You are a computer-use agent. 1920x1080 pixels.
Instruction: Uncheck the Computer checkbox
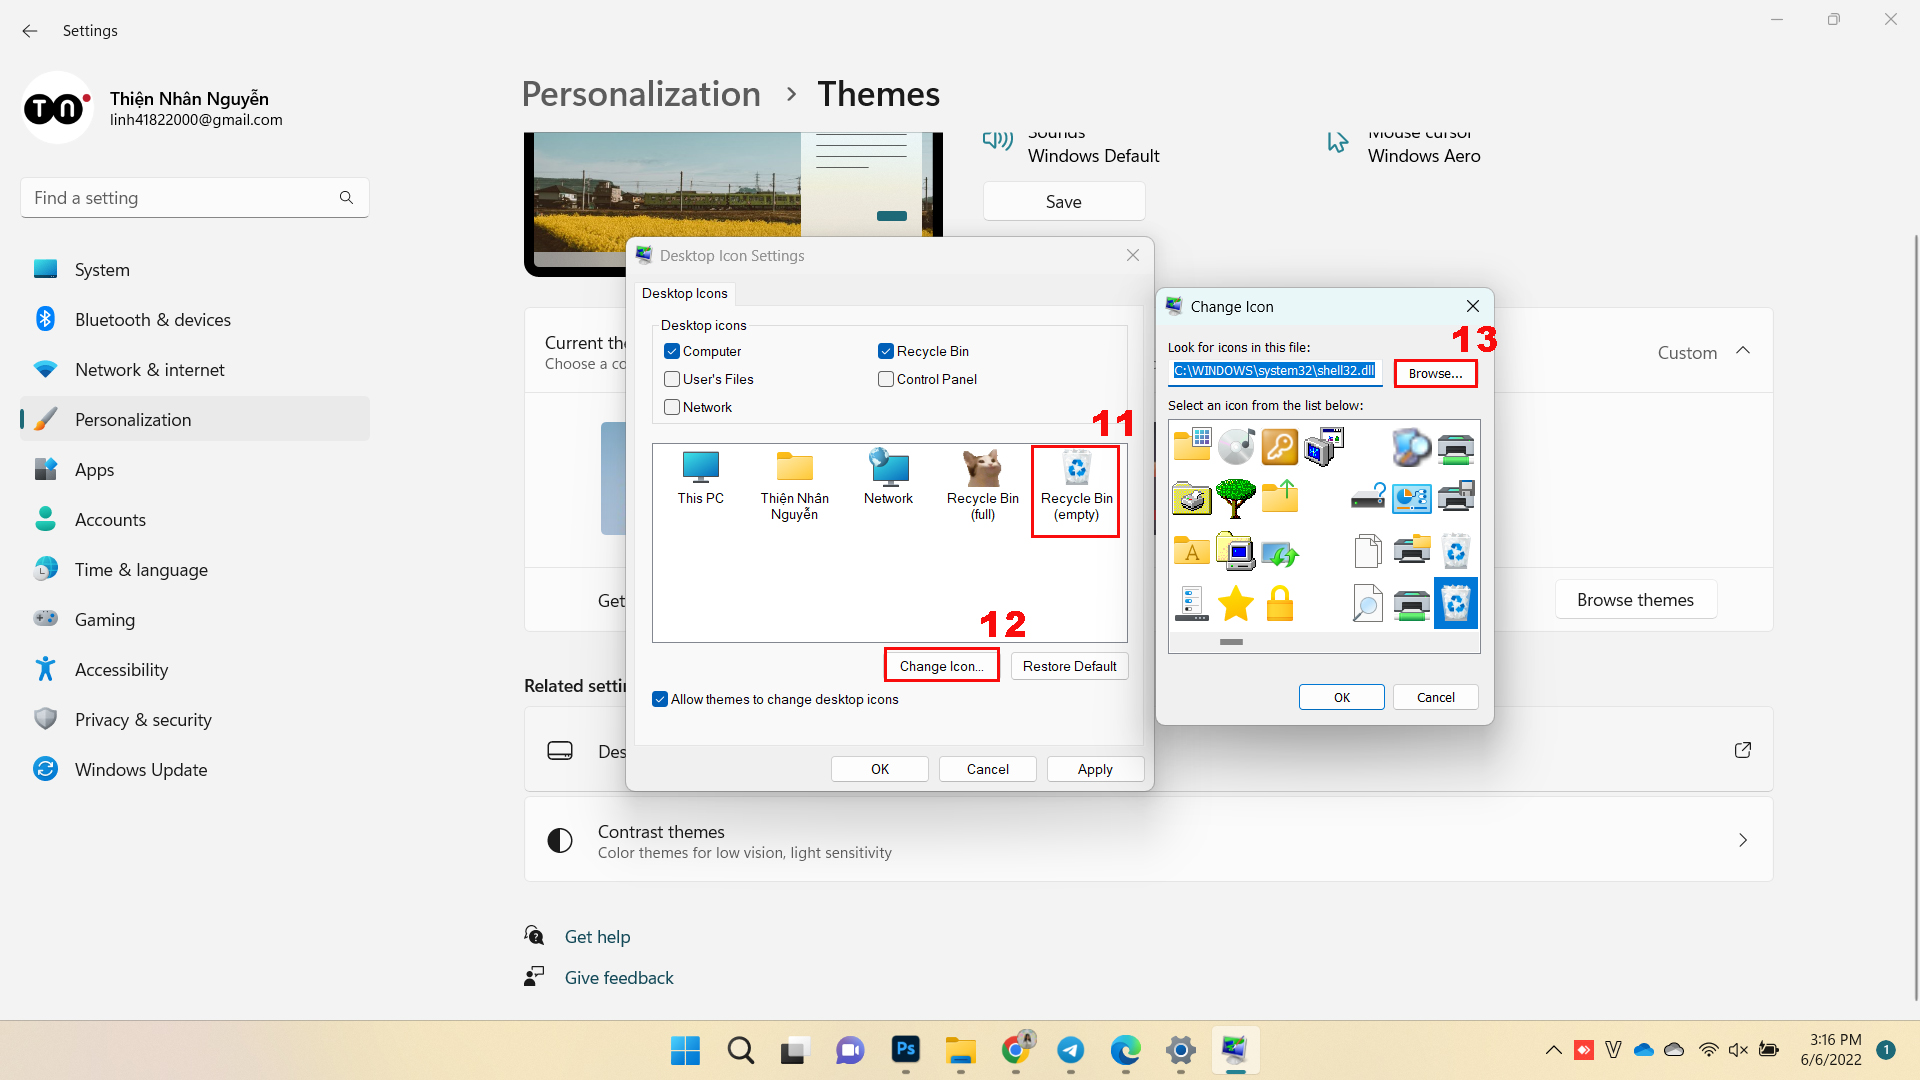point(672,351)
